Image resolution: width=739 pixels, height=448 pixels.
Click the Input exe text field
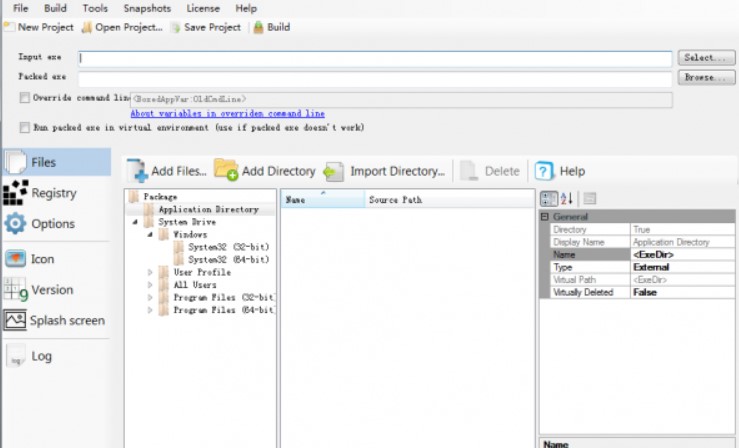click(375, 58)
